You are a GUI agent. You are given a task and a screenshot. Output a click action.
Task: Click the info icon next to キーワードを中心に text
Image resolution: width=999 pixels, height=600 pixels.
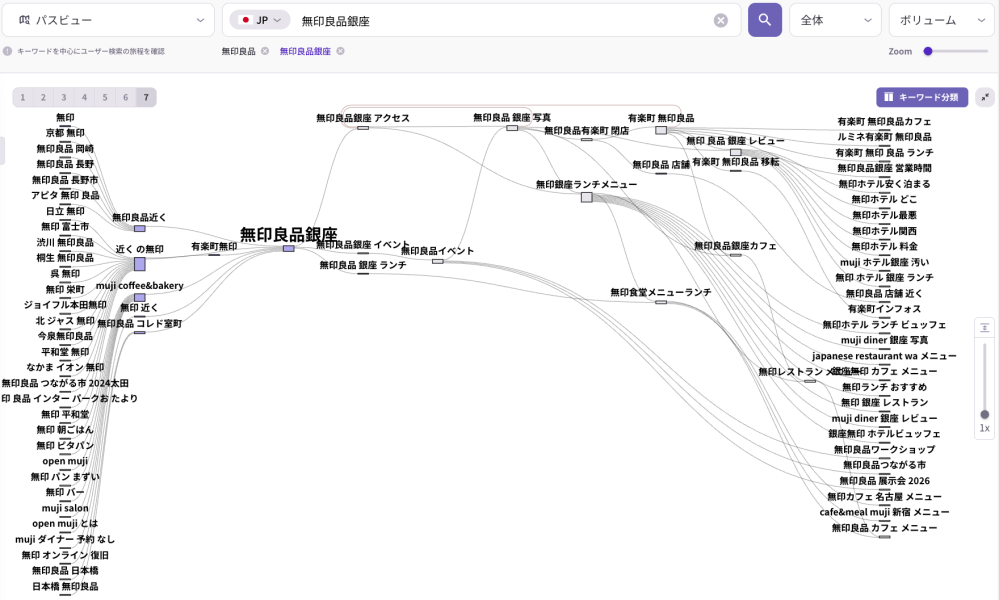(x=9, y=48)
